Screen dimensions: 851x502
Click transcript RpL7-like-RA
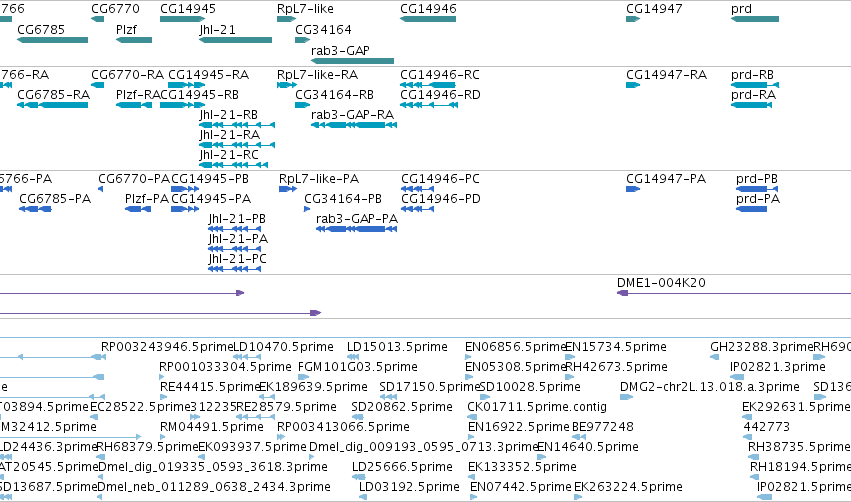pos(317,75)
